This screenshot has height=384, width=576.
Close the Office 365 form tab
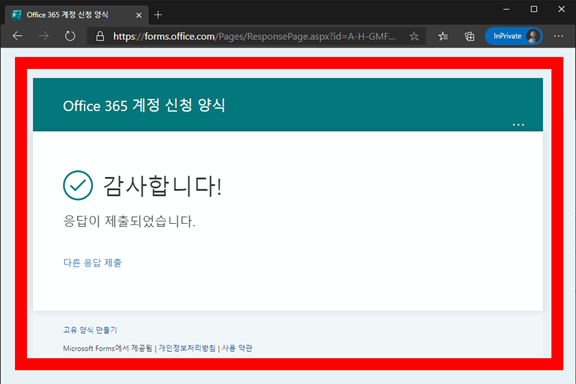(138, 15)
